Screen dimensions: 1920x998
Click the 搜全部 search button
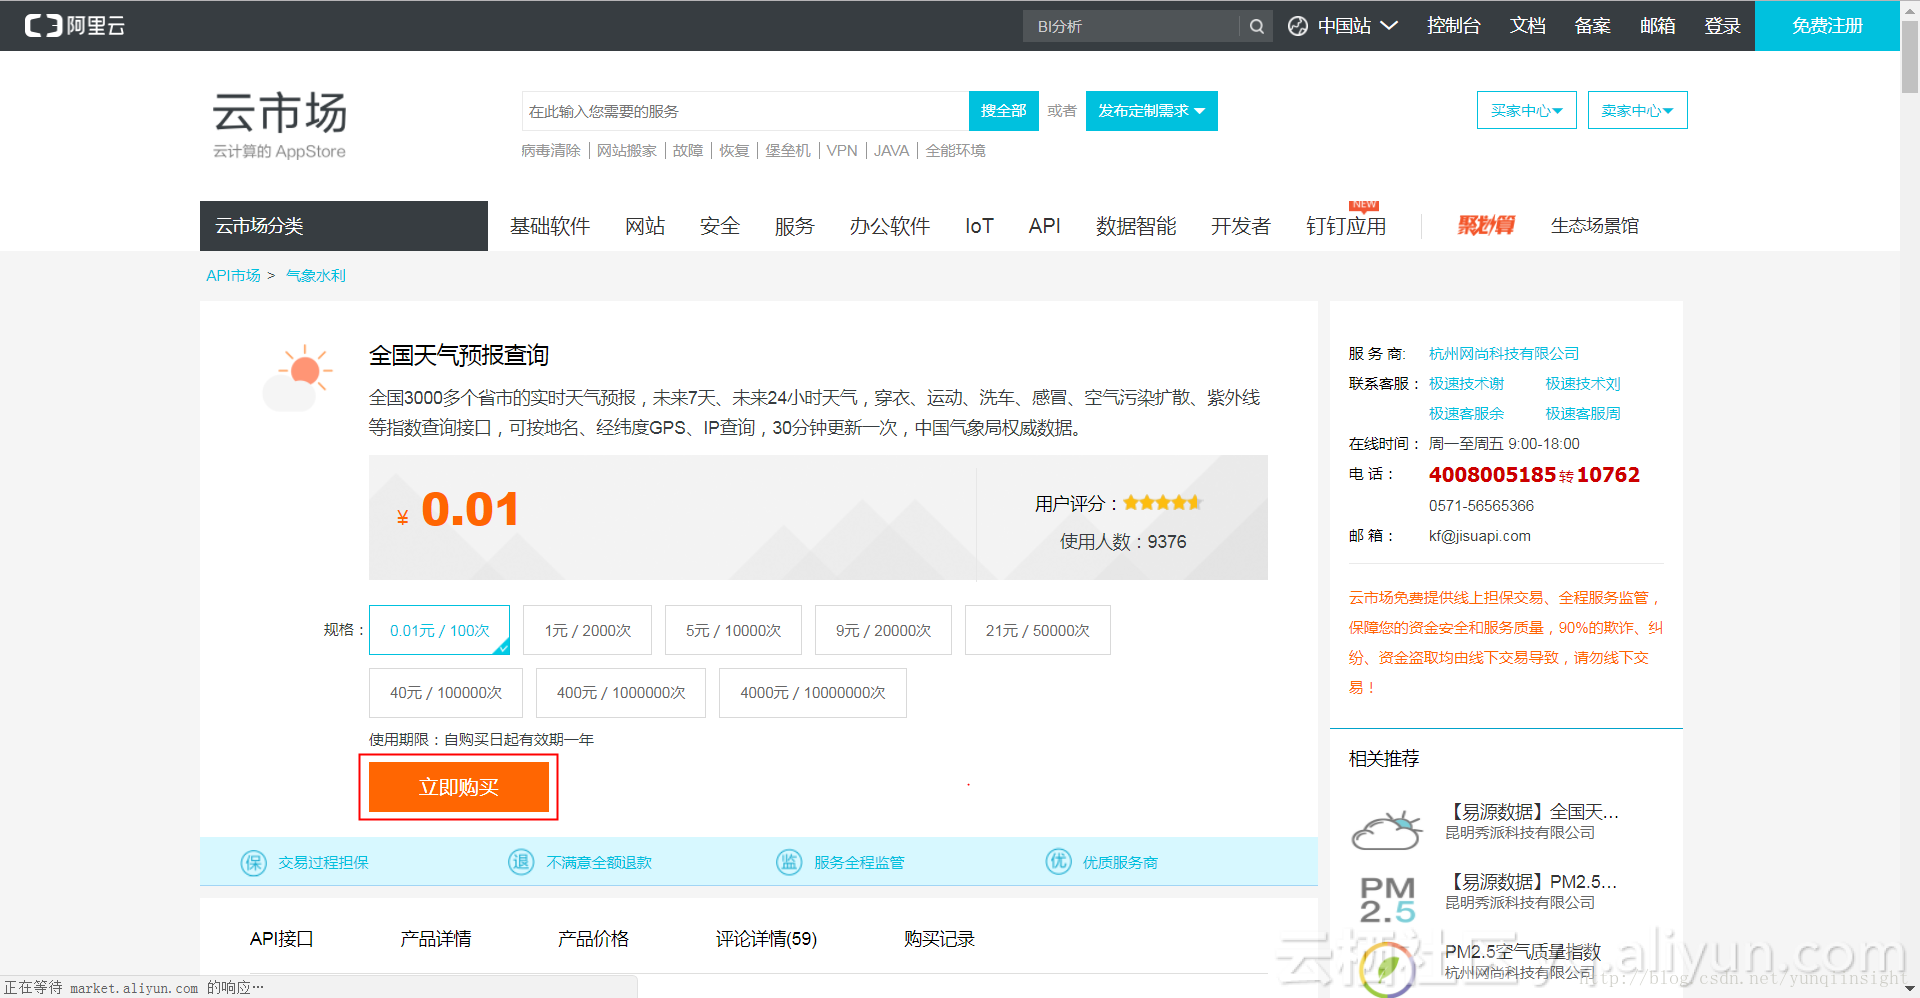coord(1003,111)
